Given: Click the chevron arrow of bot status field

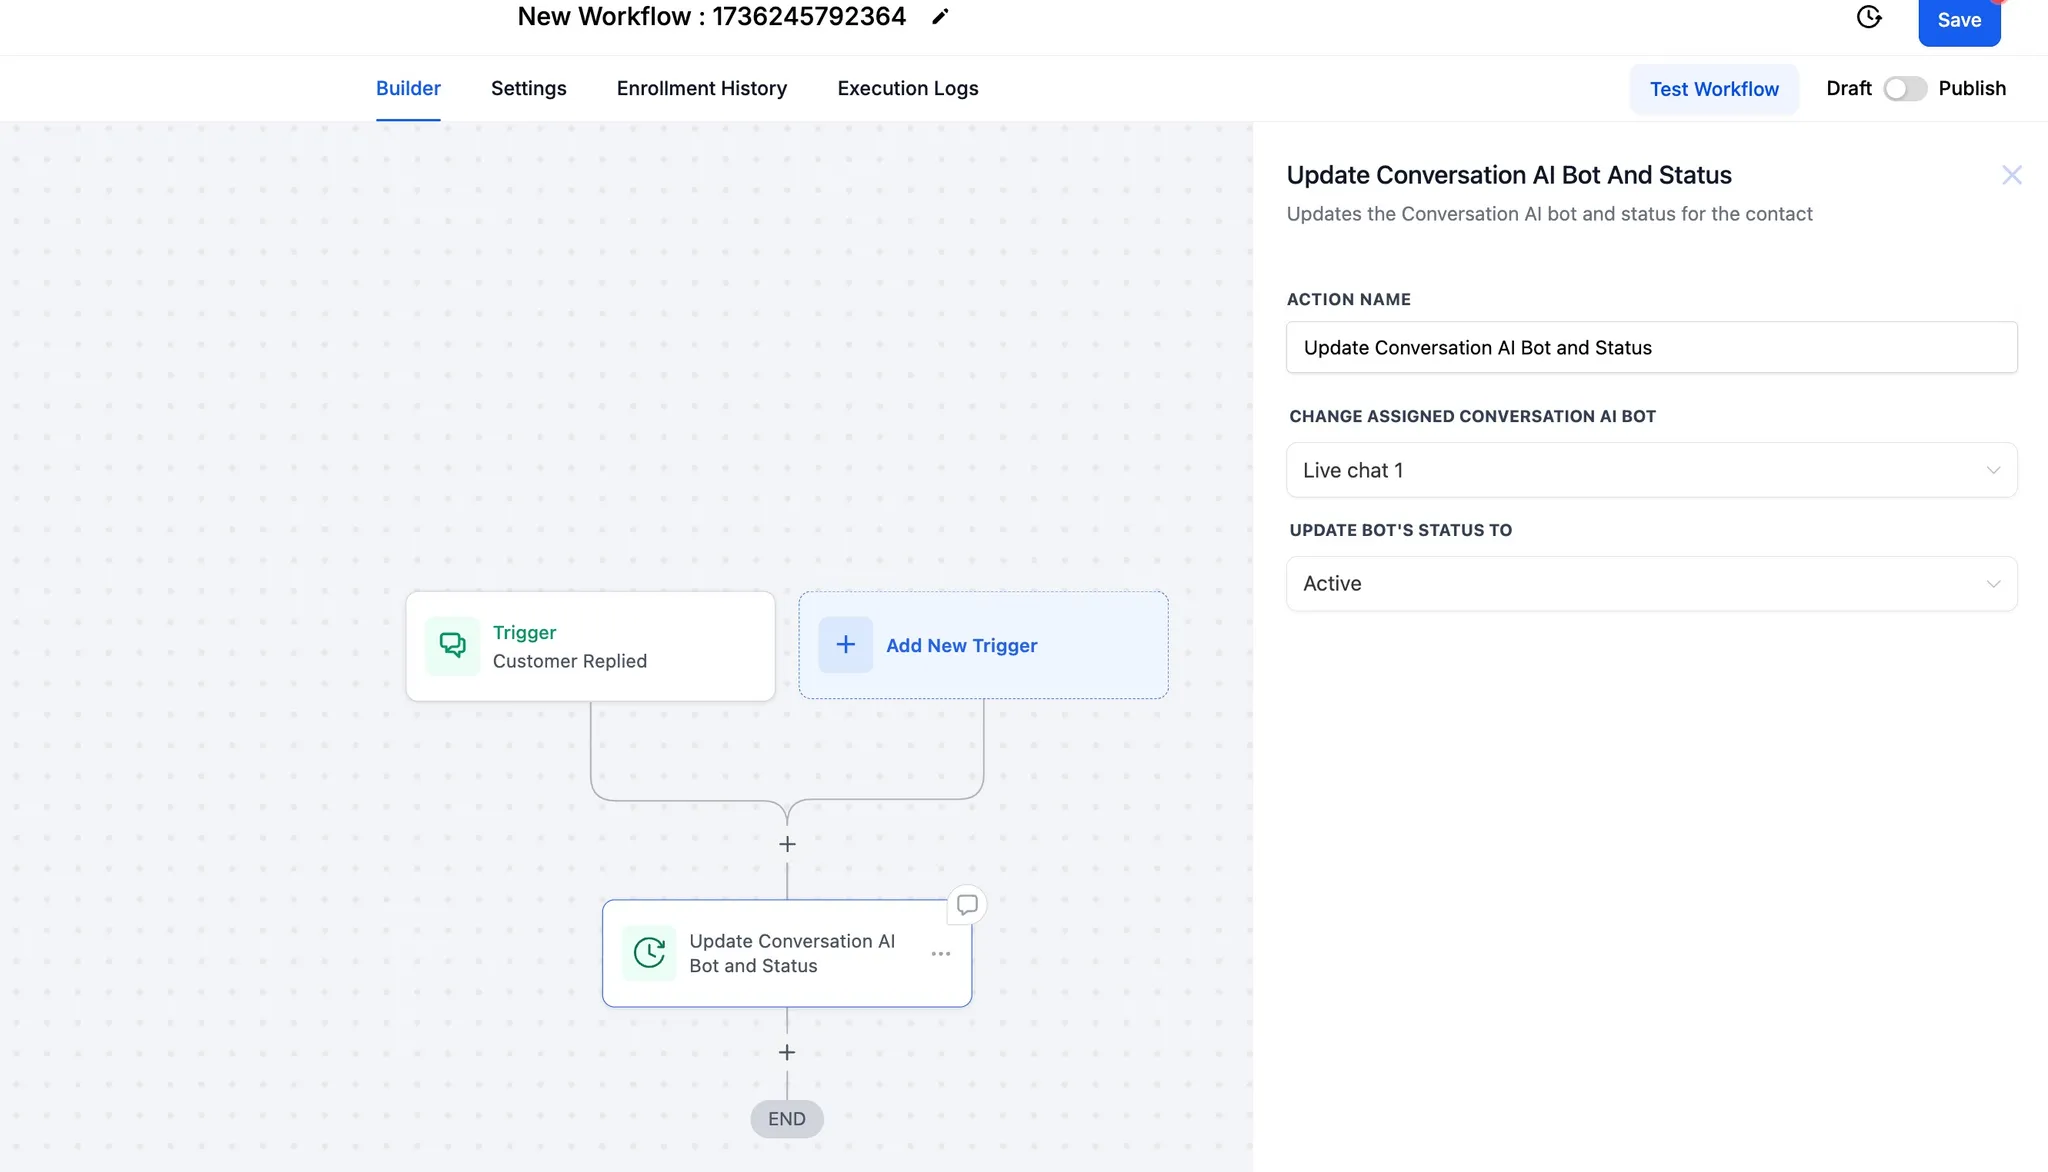Looking at the screenshot, I should point(1993,584).
